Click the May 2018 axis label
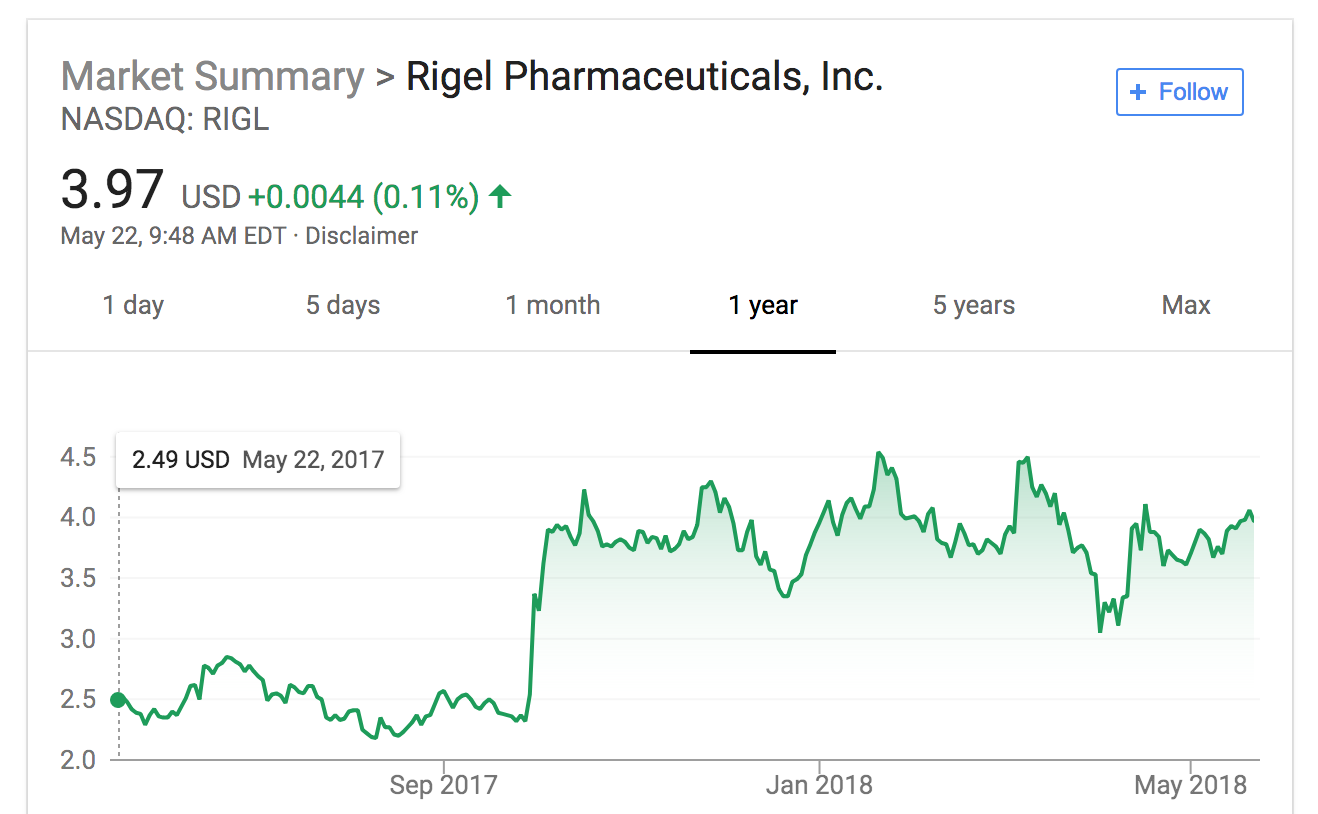Viewport: 1318px width, 814px height. (1190, 785)
